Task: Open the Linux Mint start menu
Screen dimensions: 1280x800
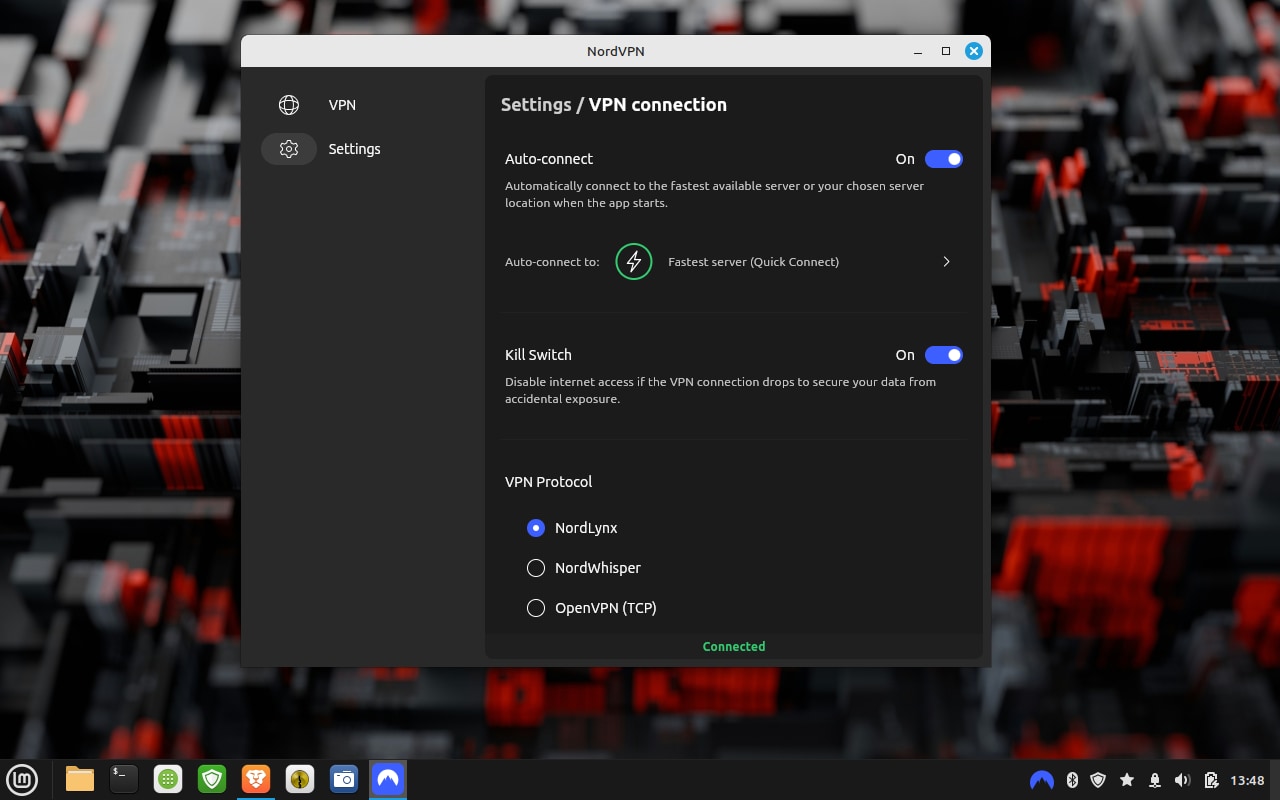Action: [22, 779]
